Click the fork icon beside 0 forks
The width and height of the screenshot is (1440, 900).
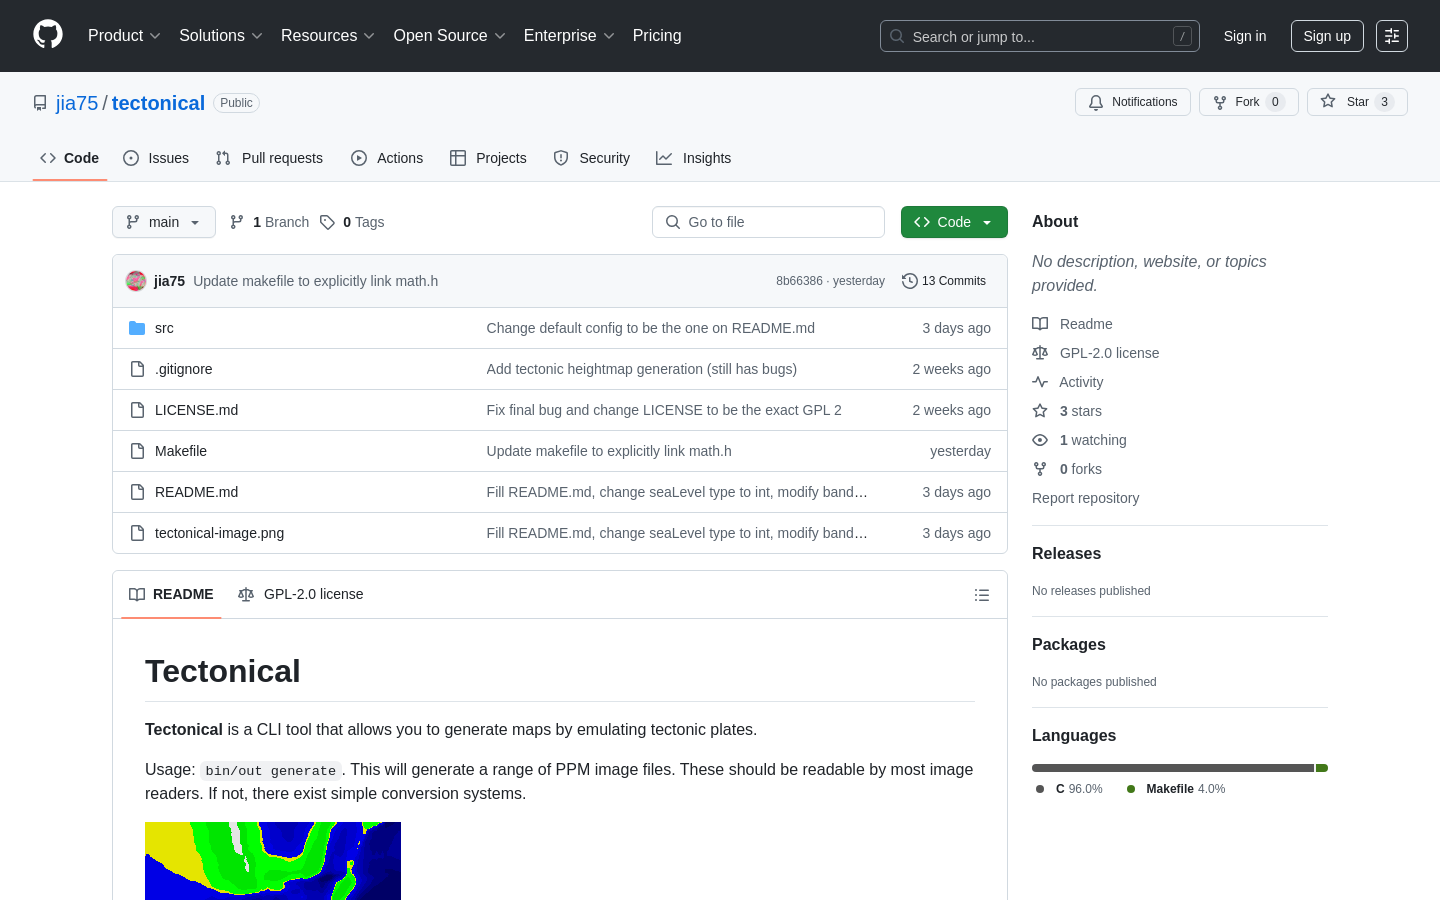coord(1040,469)
